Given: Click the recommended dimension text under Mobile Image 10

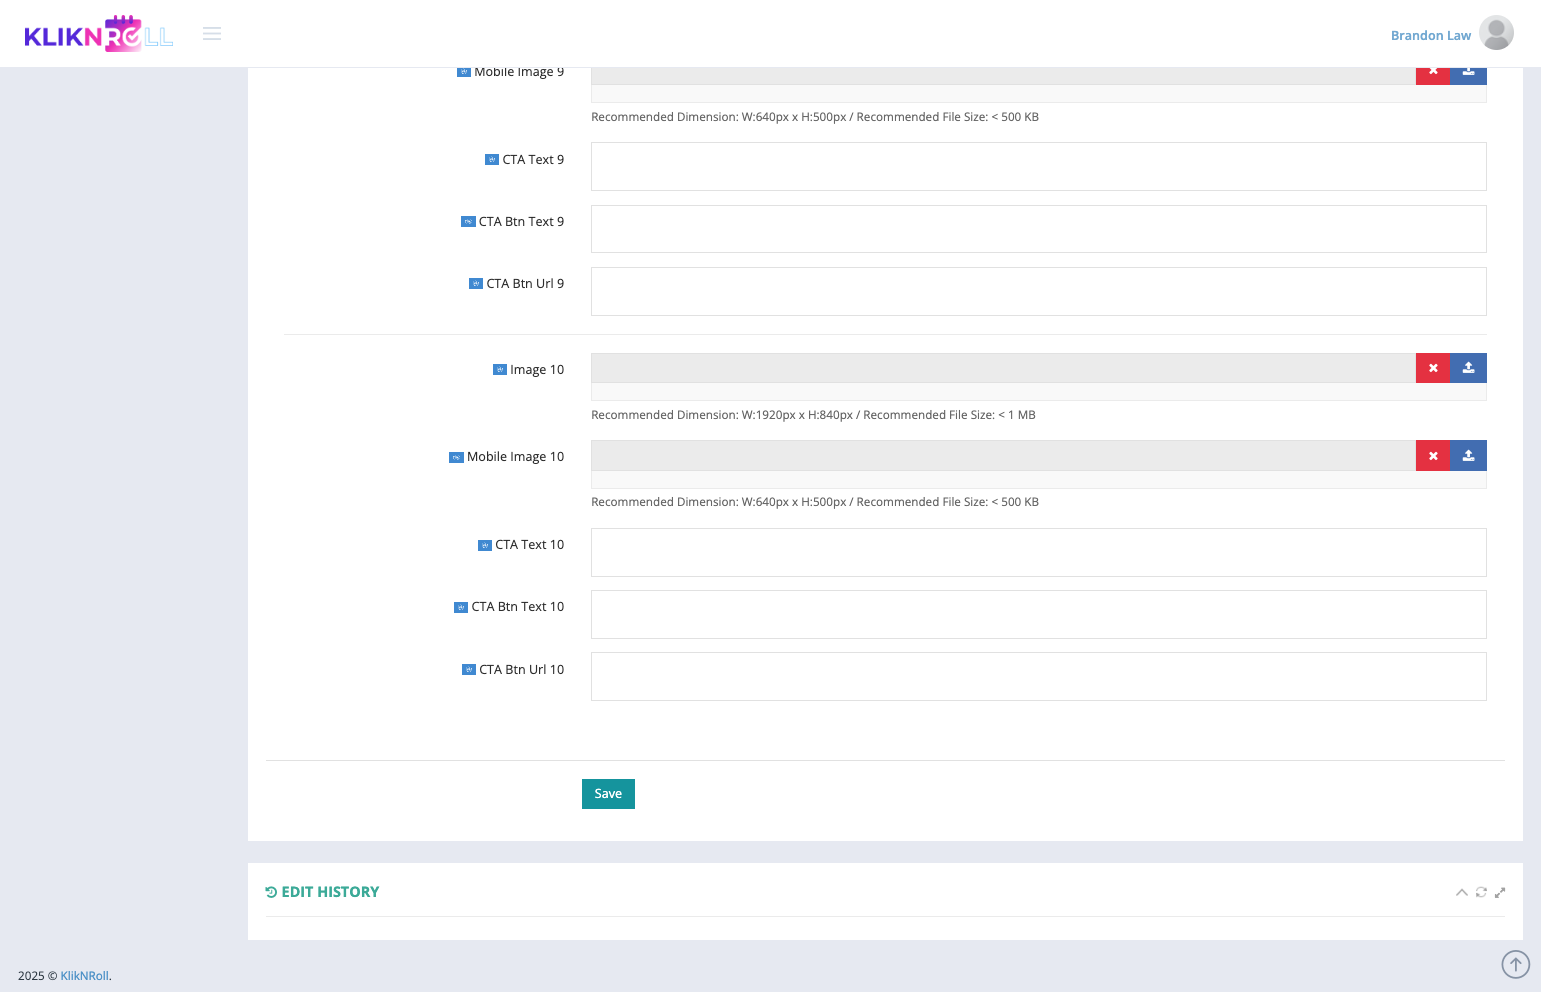Looking at the screenshot, I should click(815, 502).
